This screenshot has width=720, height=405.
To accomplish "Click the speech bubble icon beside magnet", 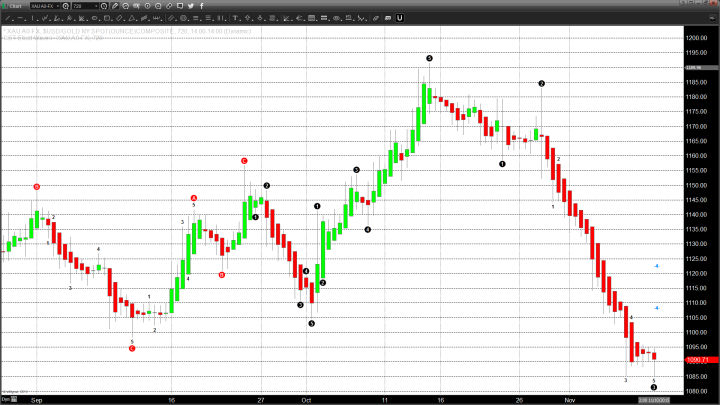I will pyautogui.click(x=388, y=18).
